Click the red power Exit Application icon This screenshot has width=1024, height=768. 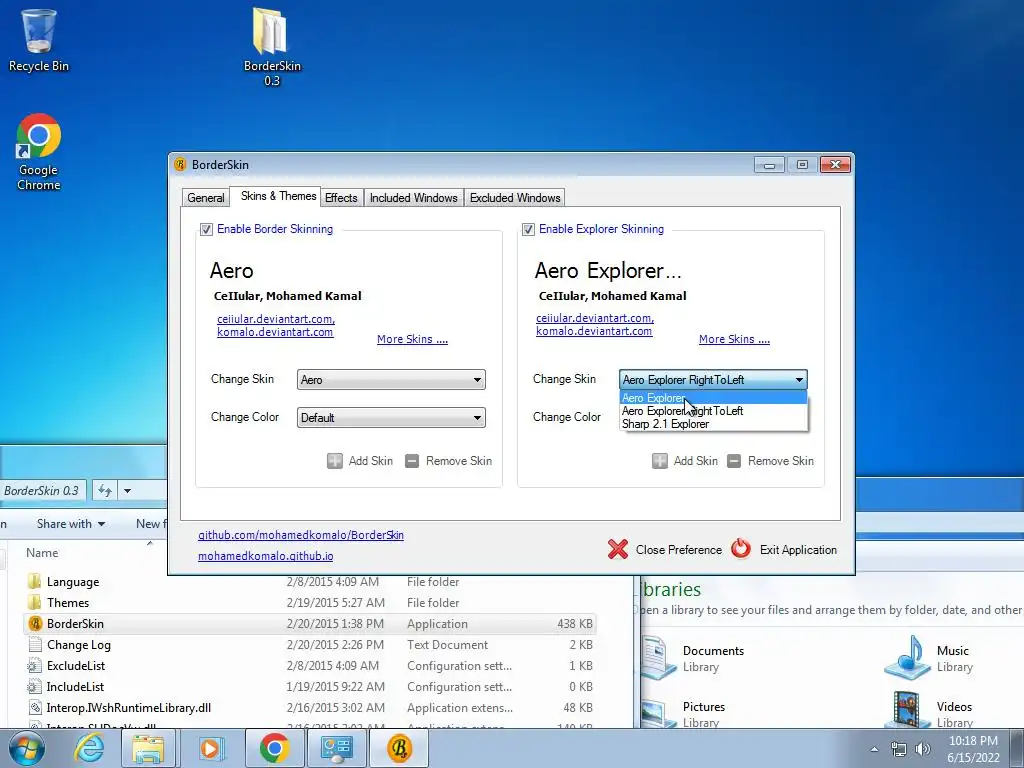point(741,549)
